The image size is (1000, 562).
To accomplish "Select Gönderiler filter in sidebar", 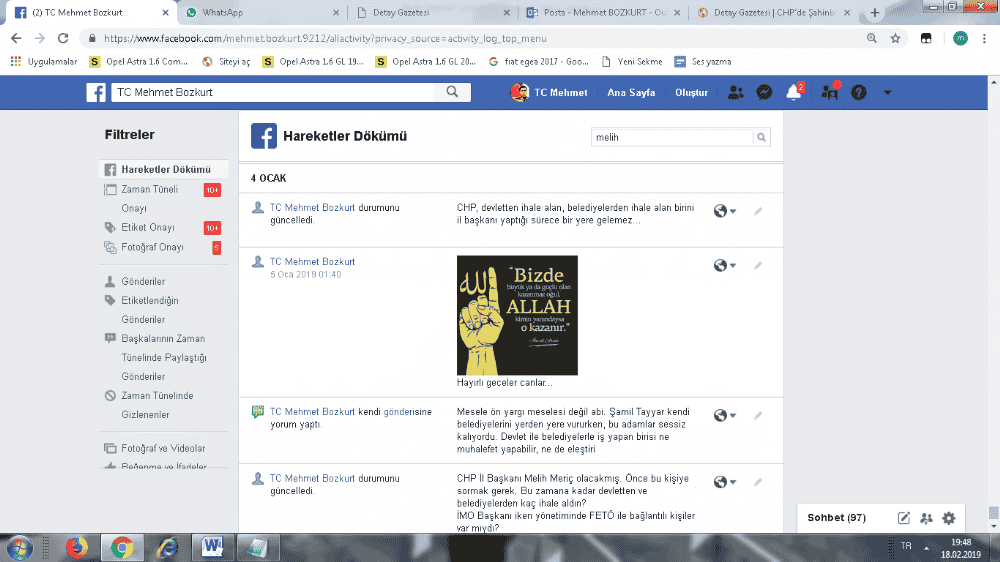I will (x=142, y=281).
